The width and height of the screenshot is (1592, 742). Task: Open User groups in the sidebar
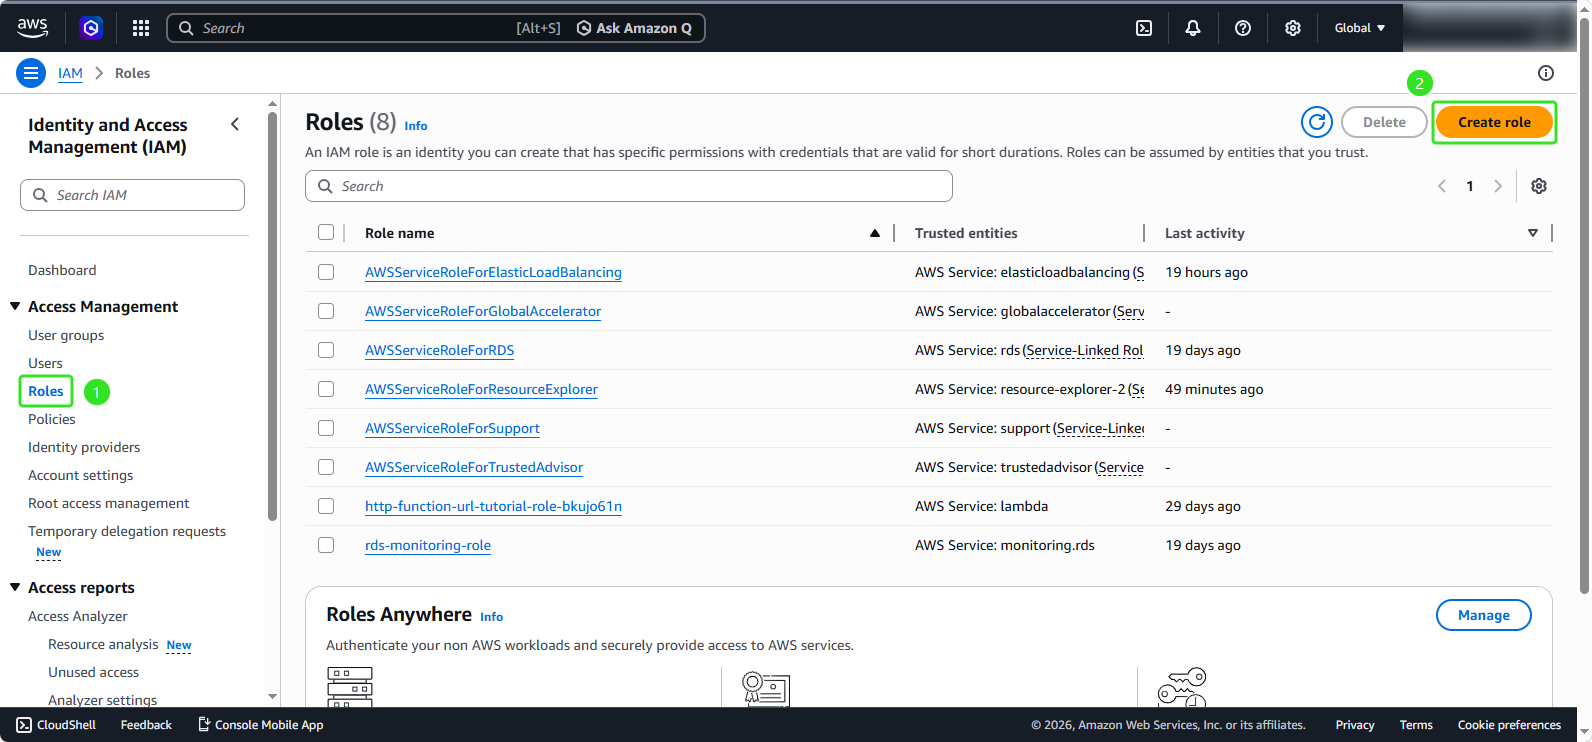66,335
